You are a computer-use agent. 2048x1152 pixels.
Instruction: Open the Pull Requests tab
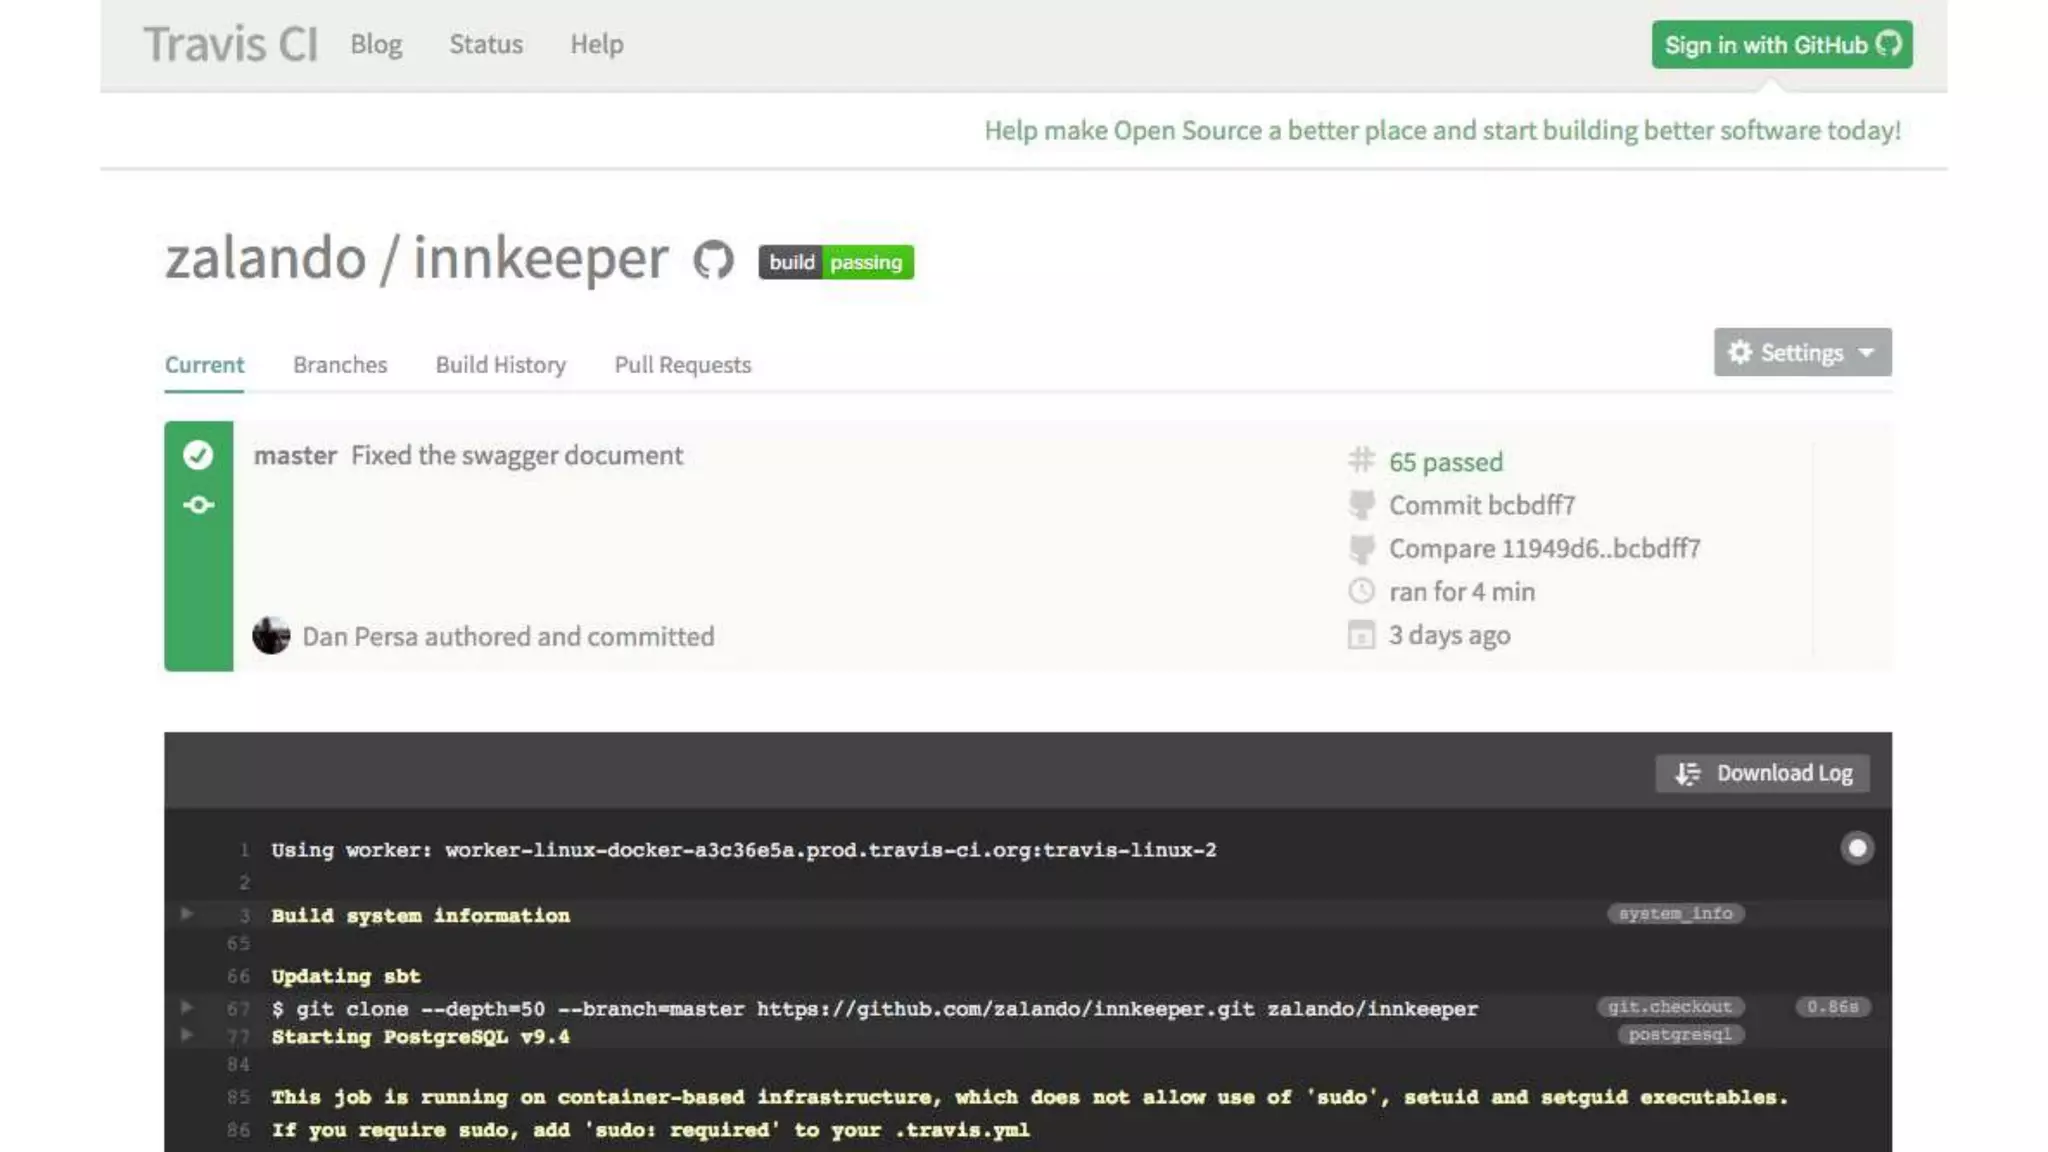coord(682,365)
